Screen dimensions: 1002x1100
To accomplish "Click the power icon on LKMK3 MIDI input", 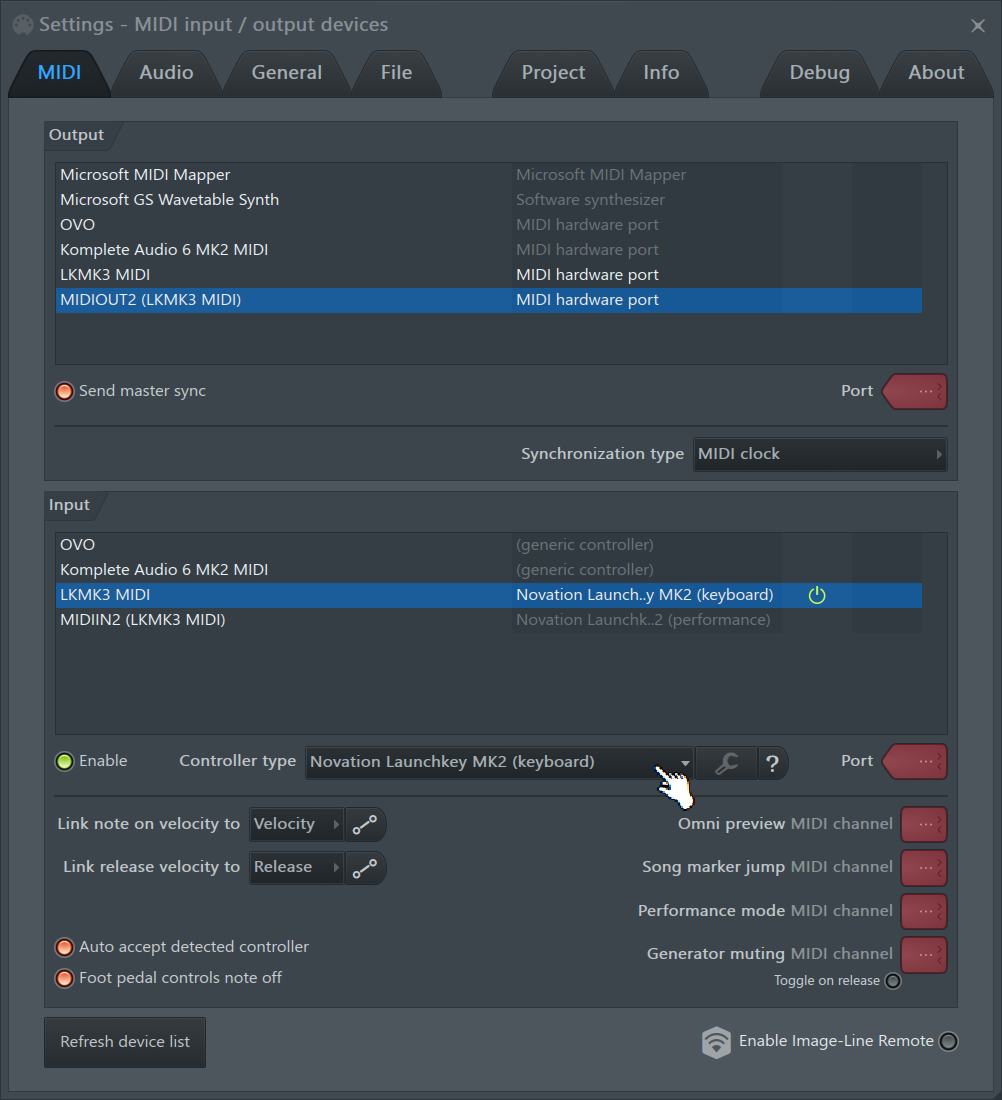I will tap(817, 596).
